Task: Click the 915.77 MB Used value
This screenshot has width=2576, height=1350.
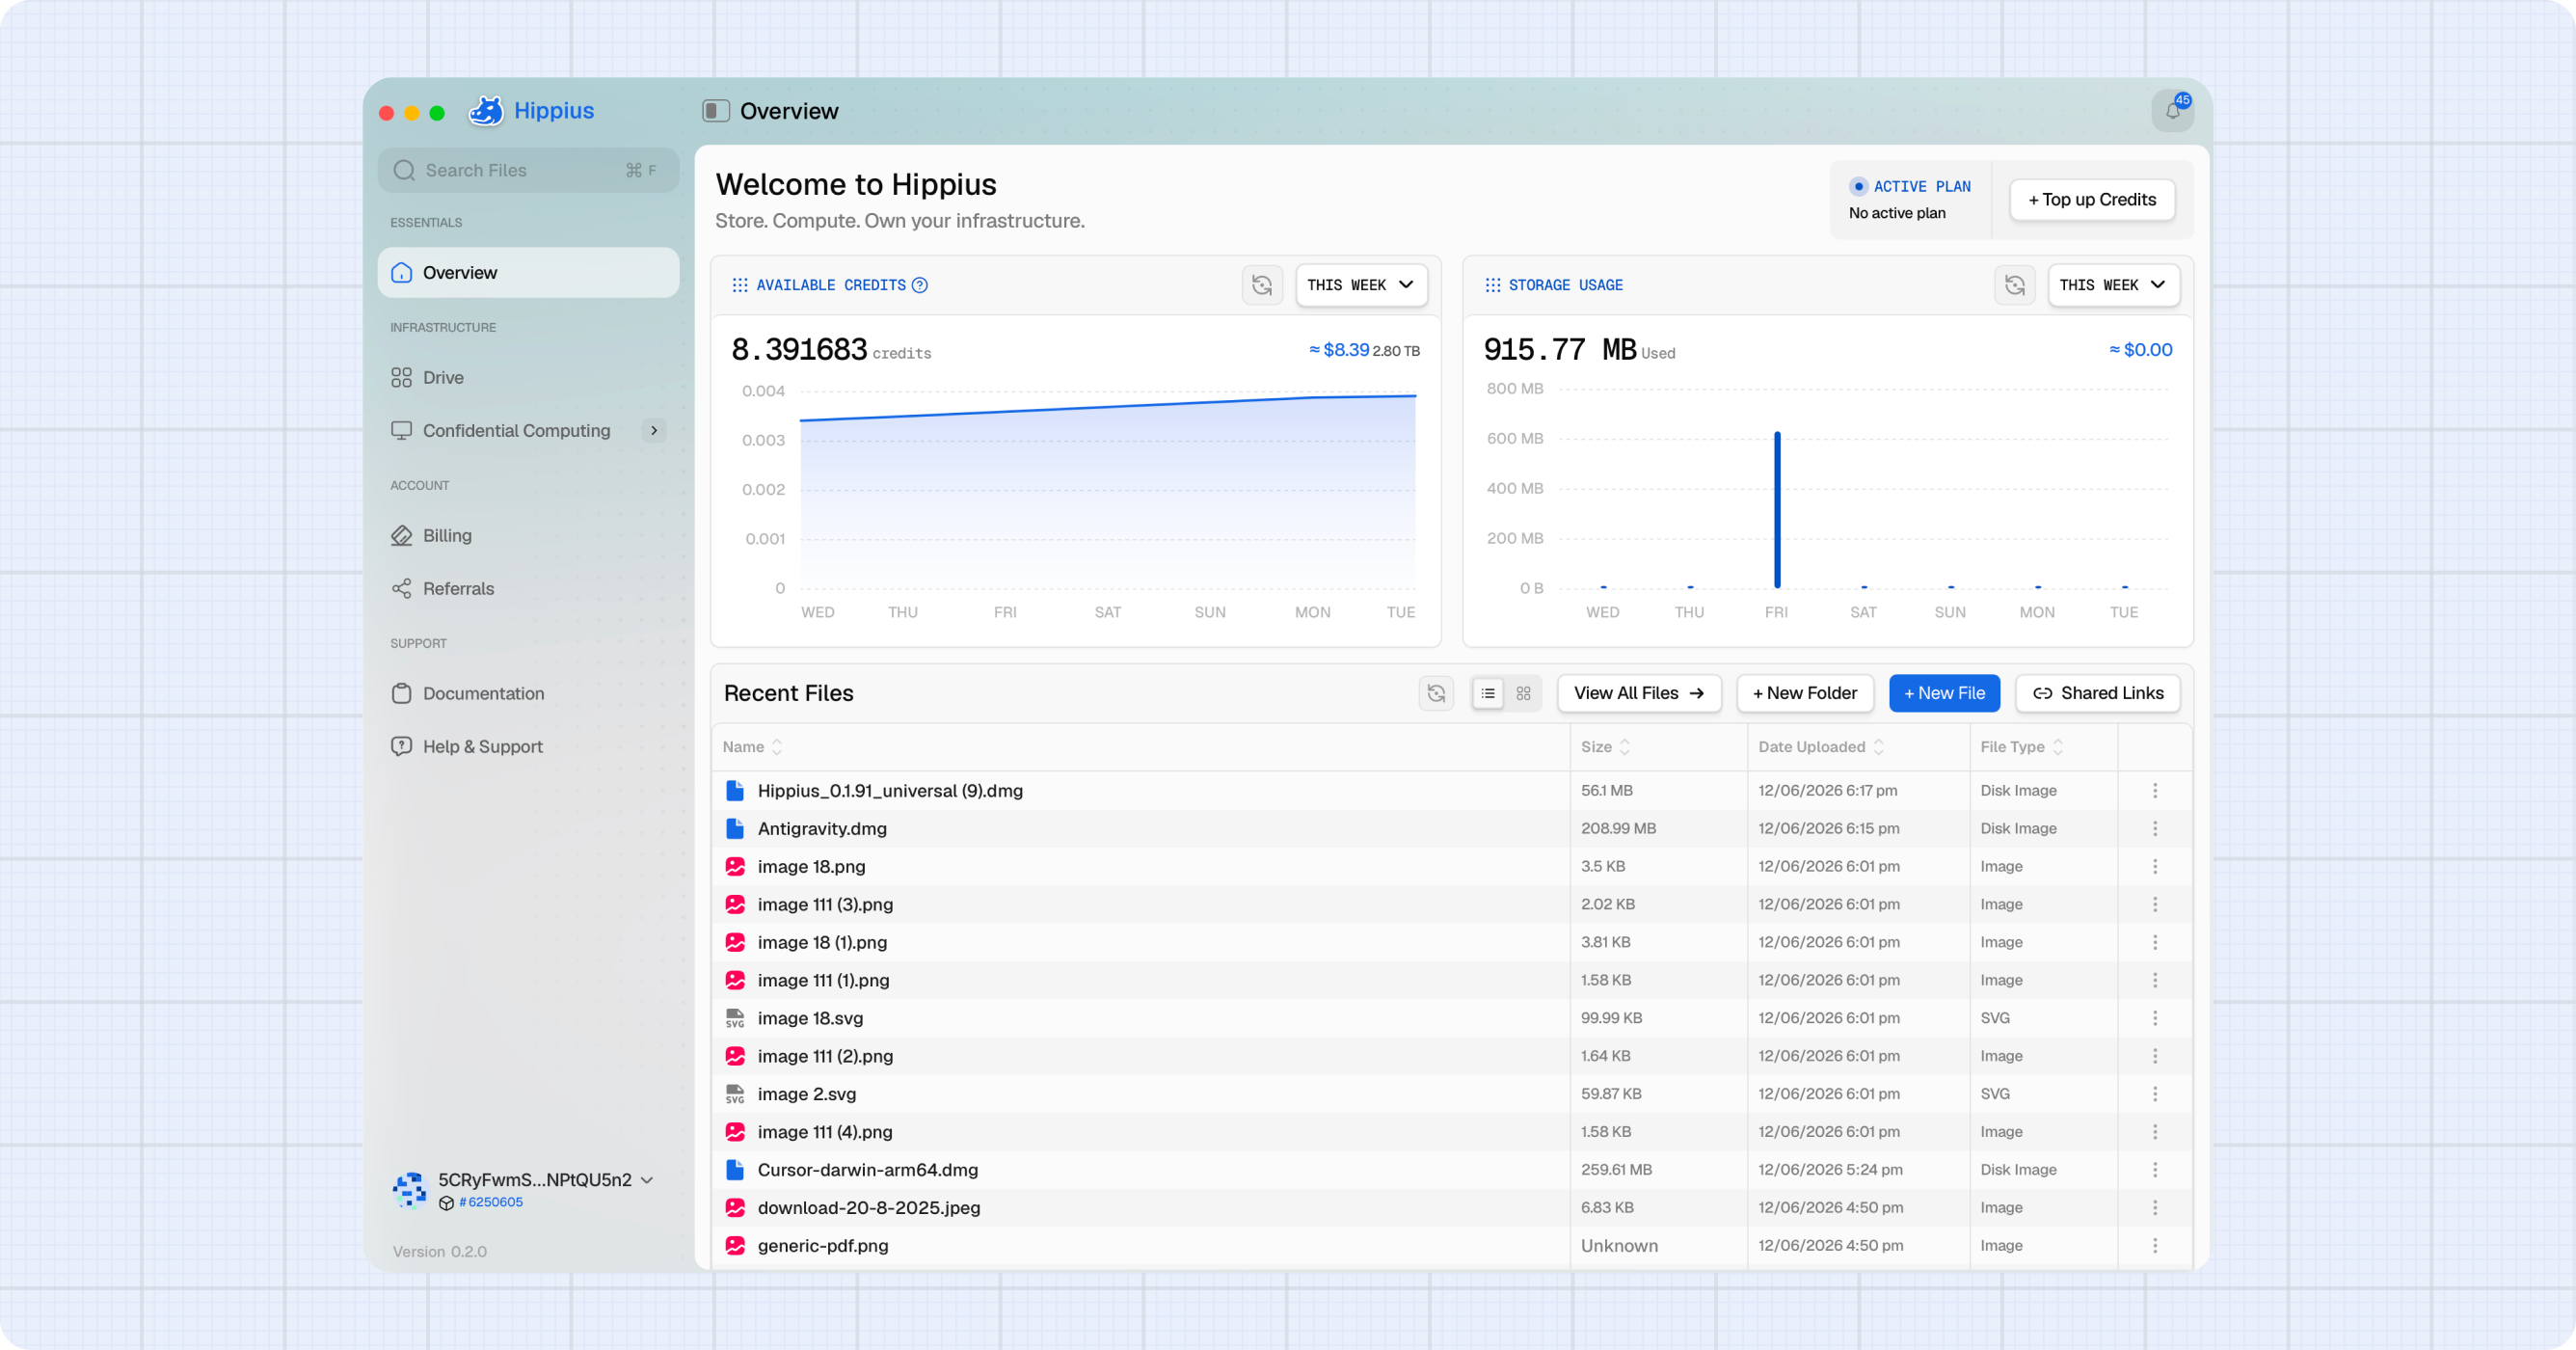Action: pos(1579,350)
